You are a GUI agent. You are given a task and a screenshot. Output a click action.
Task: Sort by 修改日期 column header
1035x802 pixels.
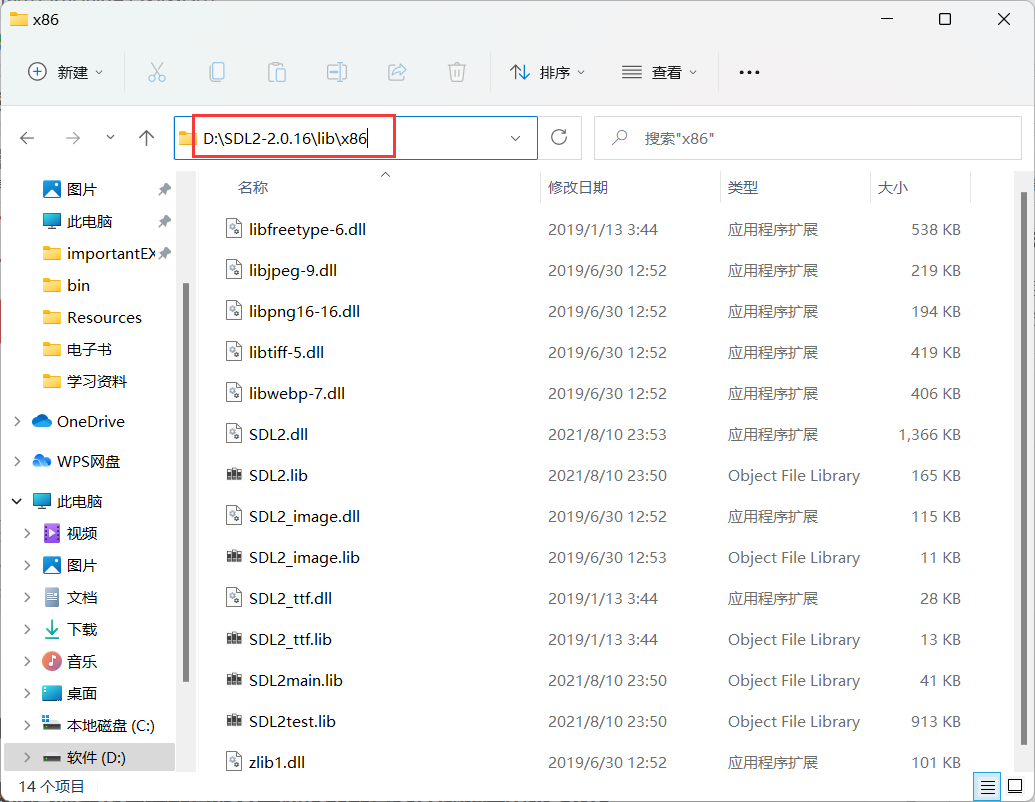pos(578,187)
